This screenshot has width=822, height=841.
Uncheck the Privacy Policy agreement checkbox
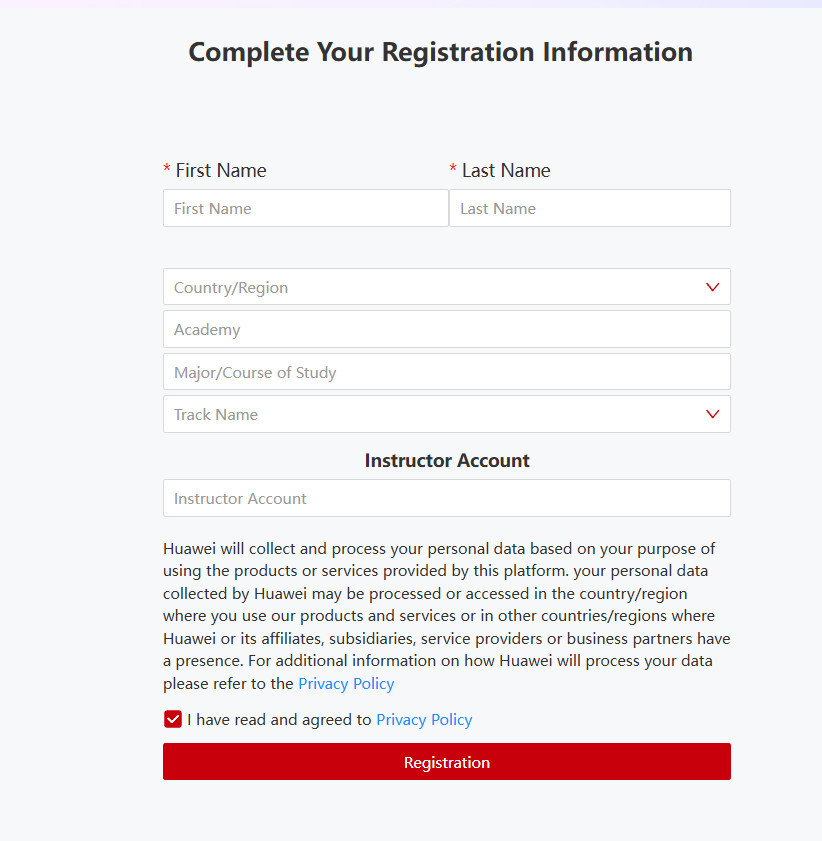pos(173,719)
